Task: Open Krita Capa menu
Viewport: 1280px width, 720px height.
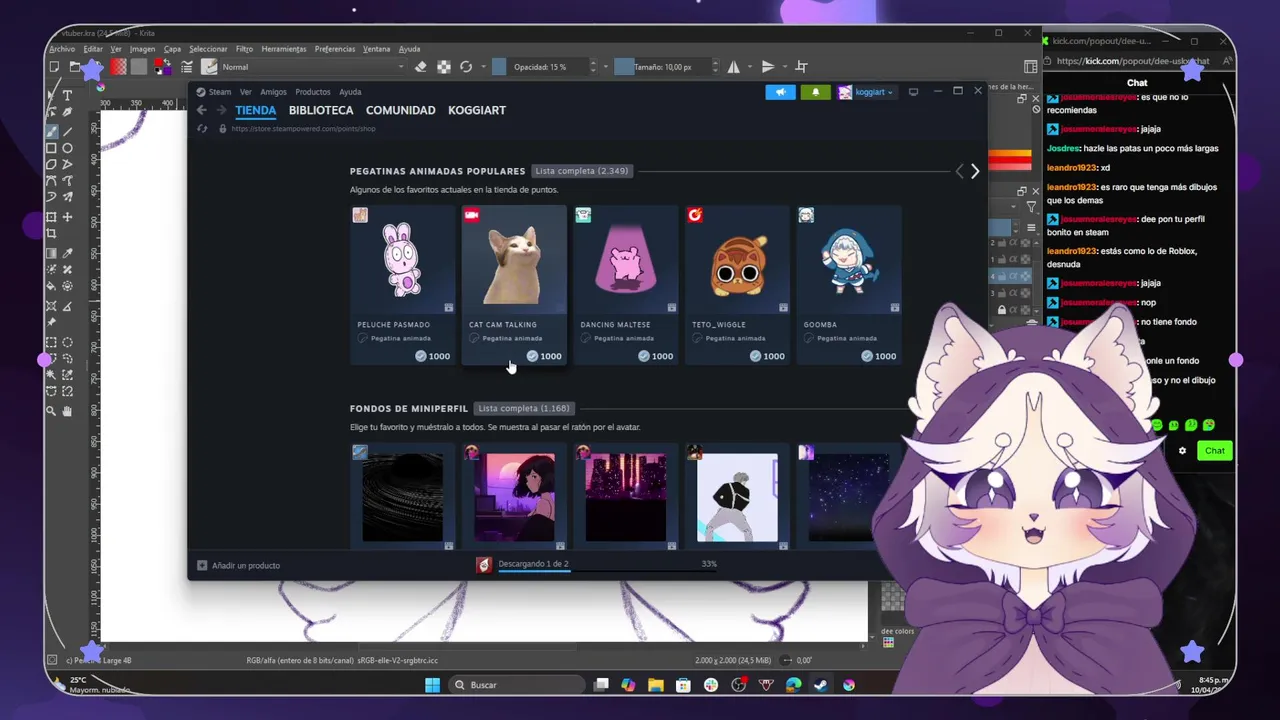Action: [x=173, y=49]
